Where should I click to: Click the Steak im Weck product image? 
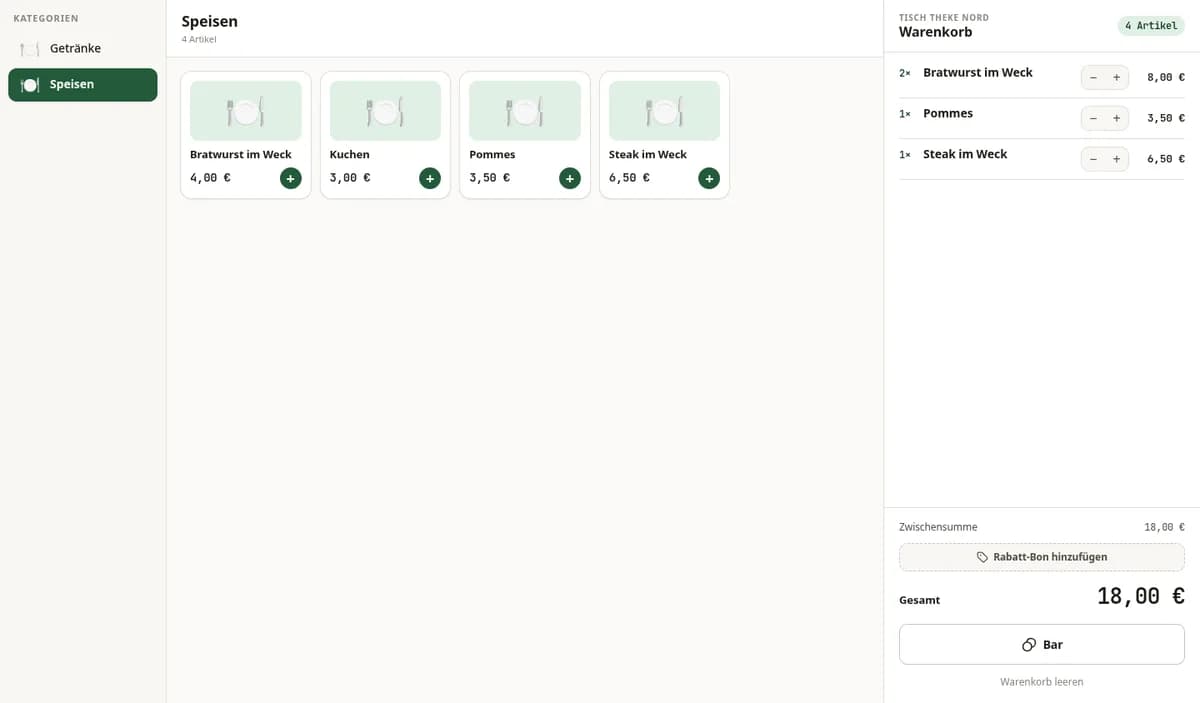tap(664, 110)
